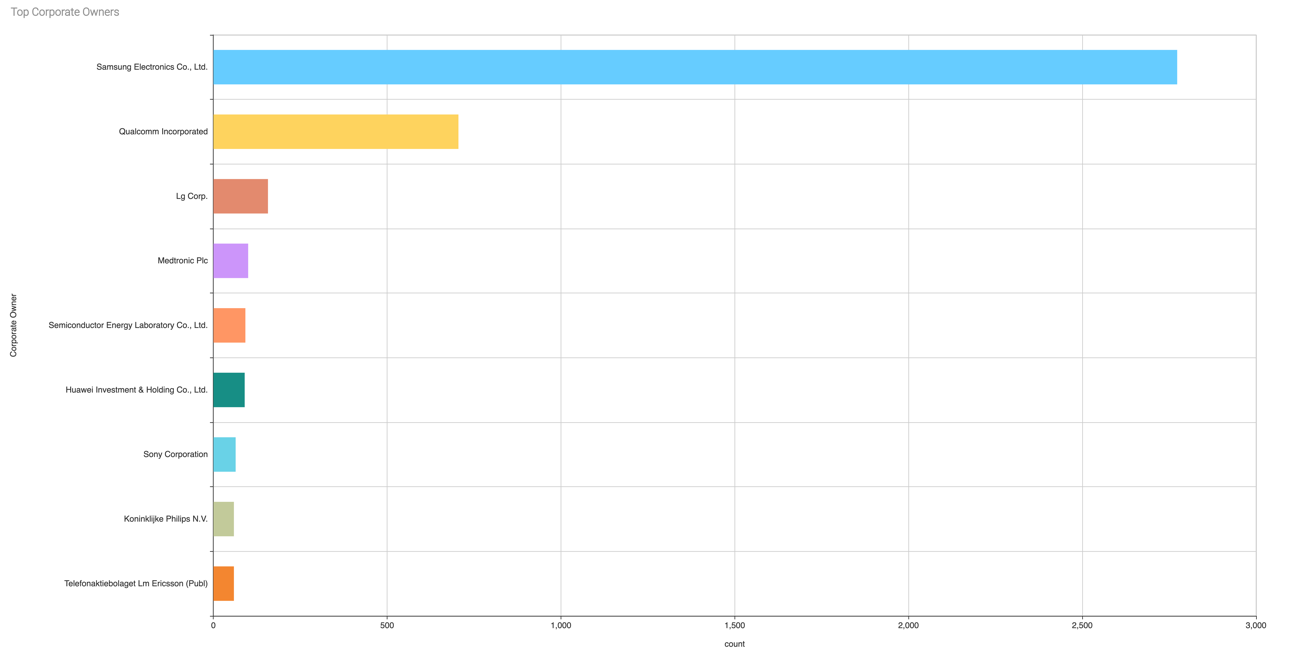
Task: Click the 'count' x-axis title
Action: point(734,644)
